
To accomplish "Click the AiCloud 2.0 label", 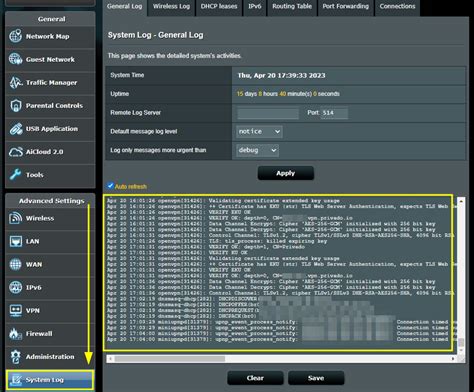I will [x=44, y=152].
